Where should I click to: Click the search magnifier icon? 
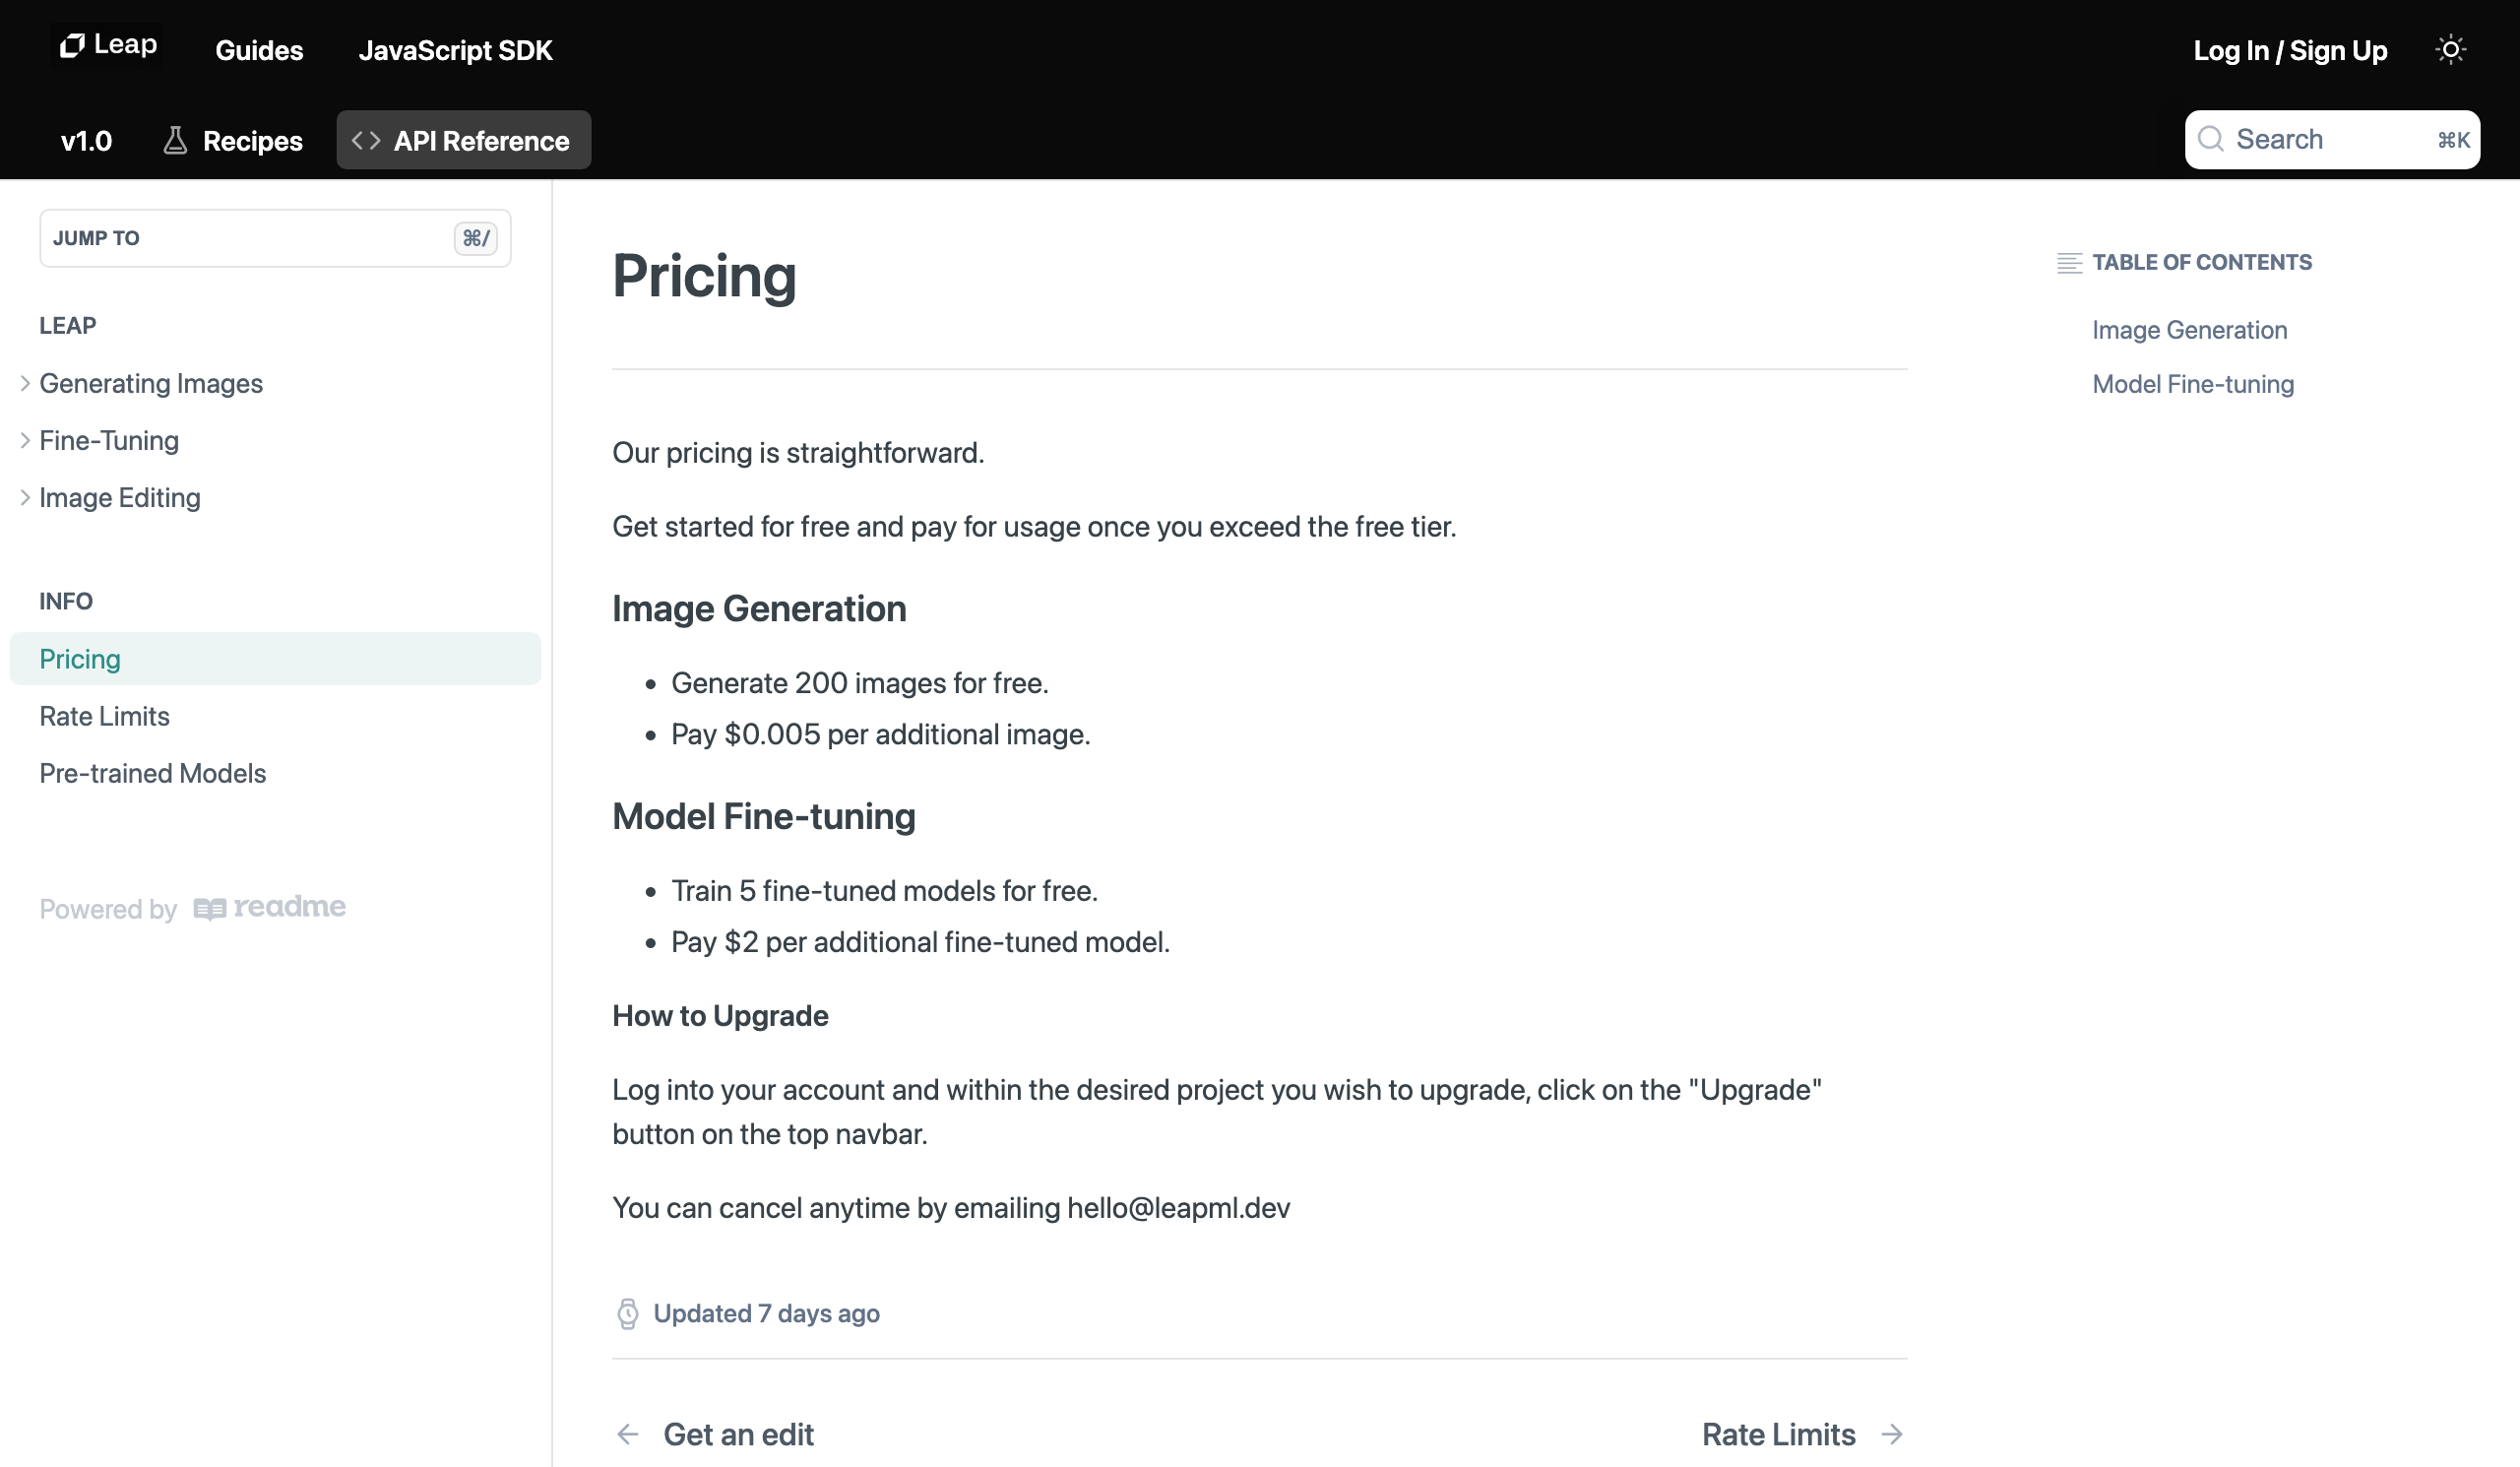(2211, 139)
